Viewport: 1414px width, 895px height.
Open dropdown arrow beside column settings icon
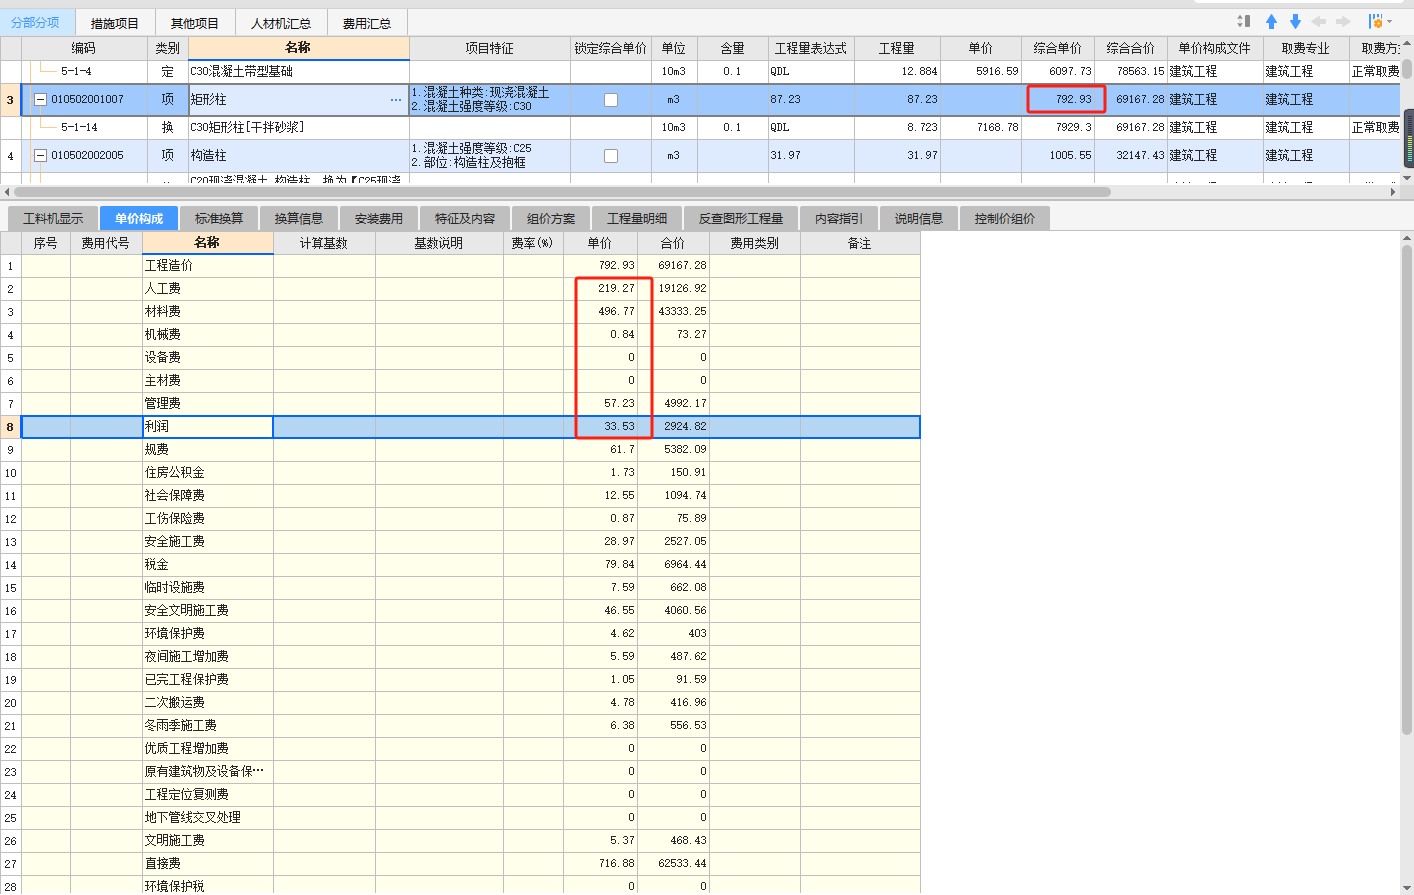(1389, 22)
